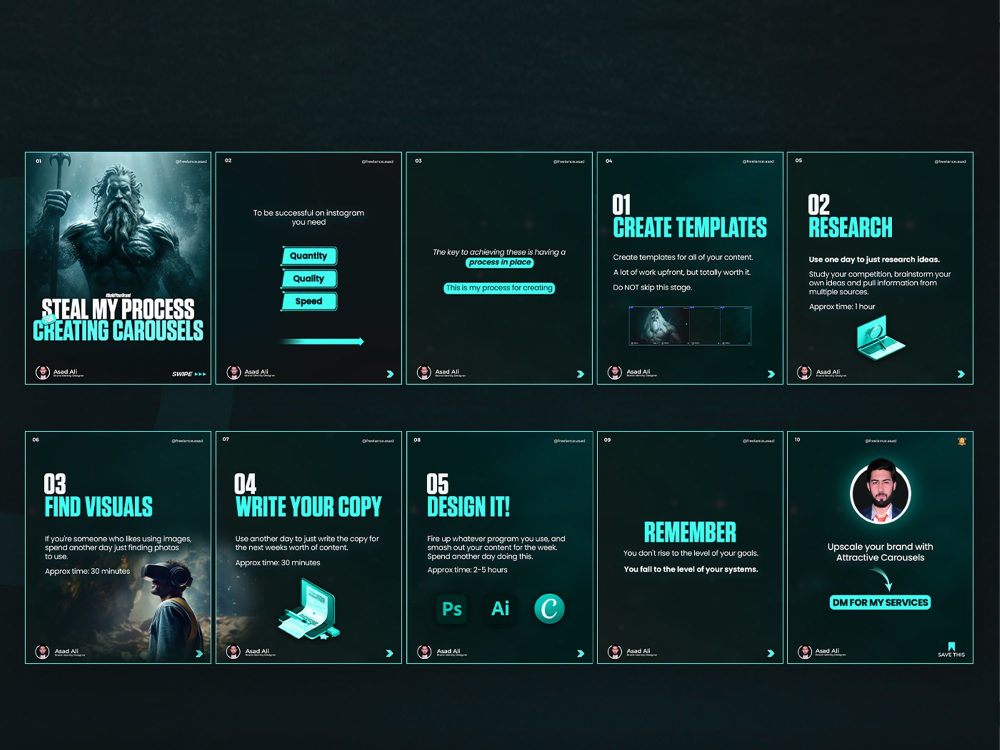
Task: Click the long teal arrow under Speed
Action: click(322, 341)
